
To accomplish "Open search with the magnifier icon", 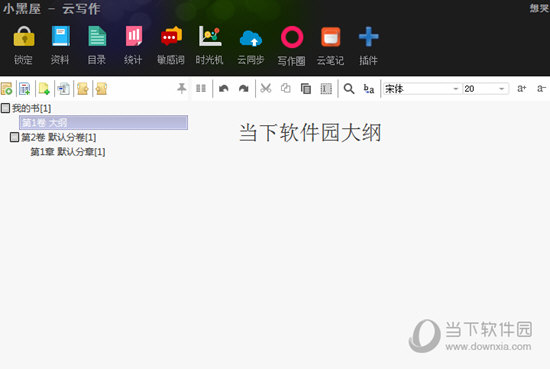I will [349, 89].
